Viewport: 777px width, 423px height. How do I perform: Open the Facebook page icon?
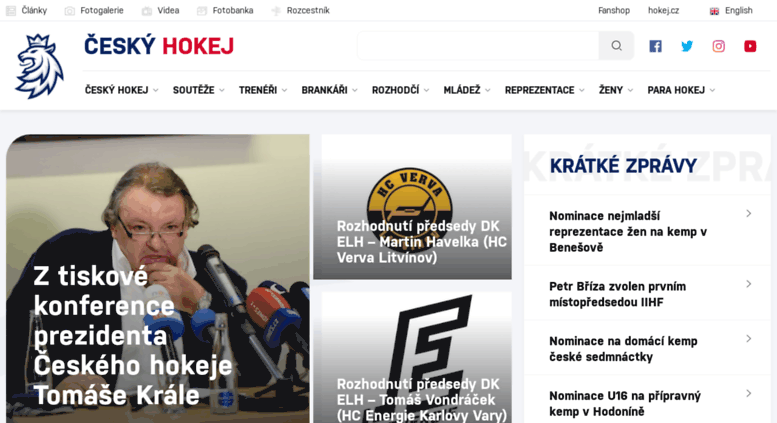pyautogui.click(x=655, y=46)
